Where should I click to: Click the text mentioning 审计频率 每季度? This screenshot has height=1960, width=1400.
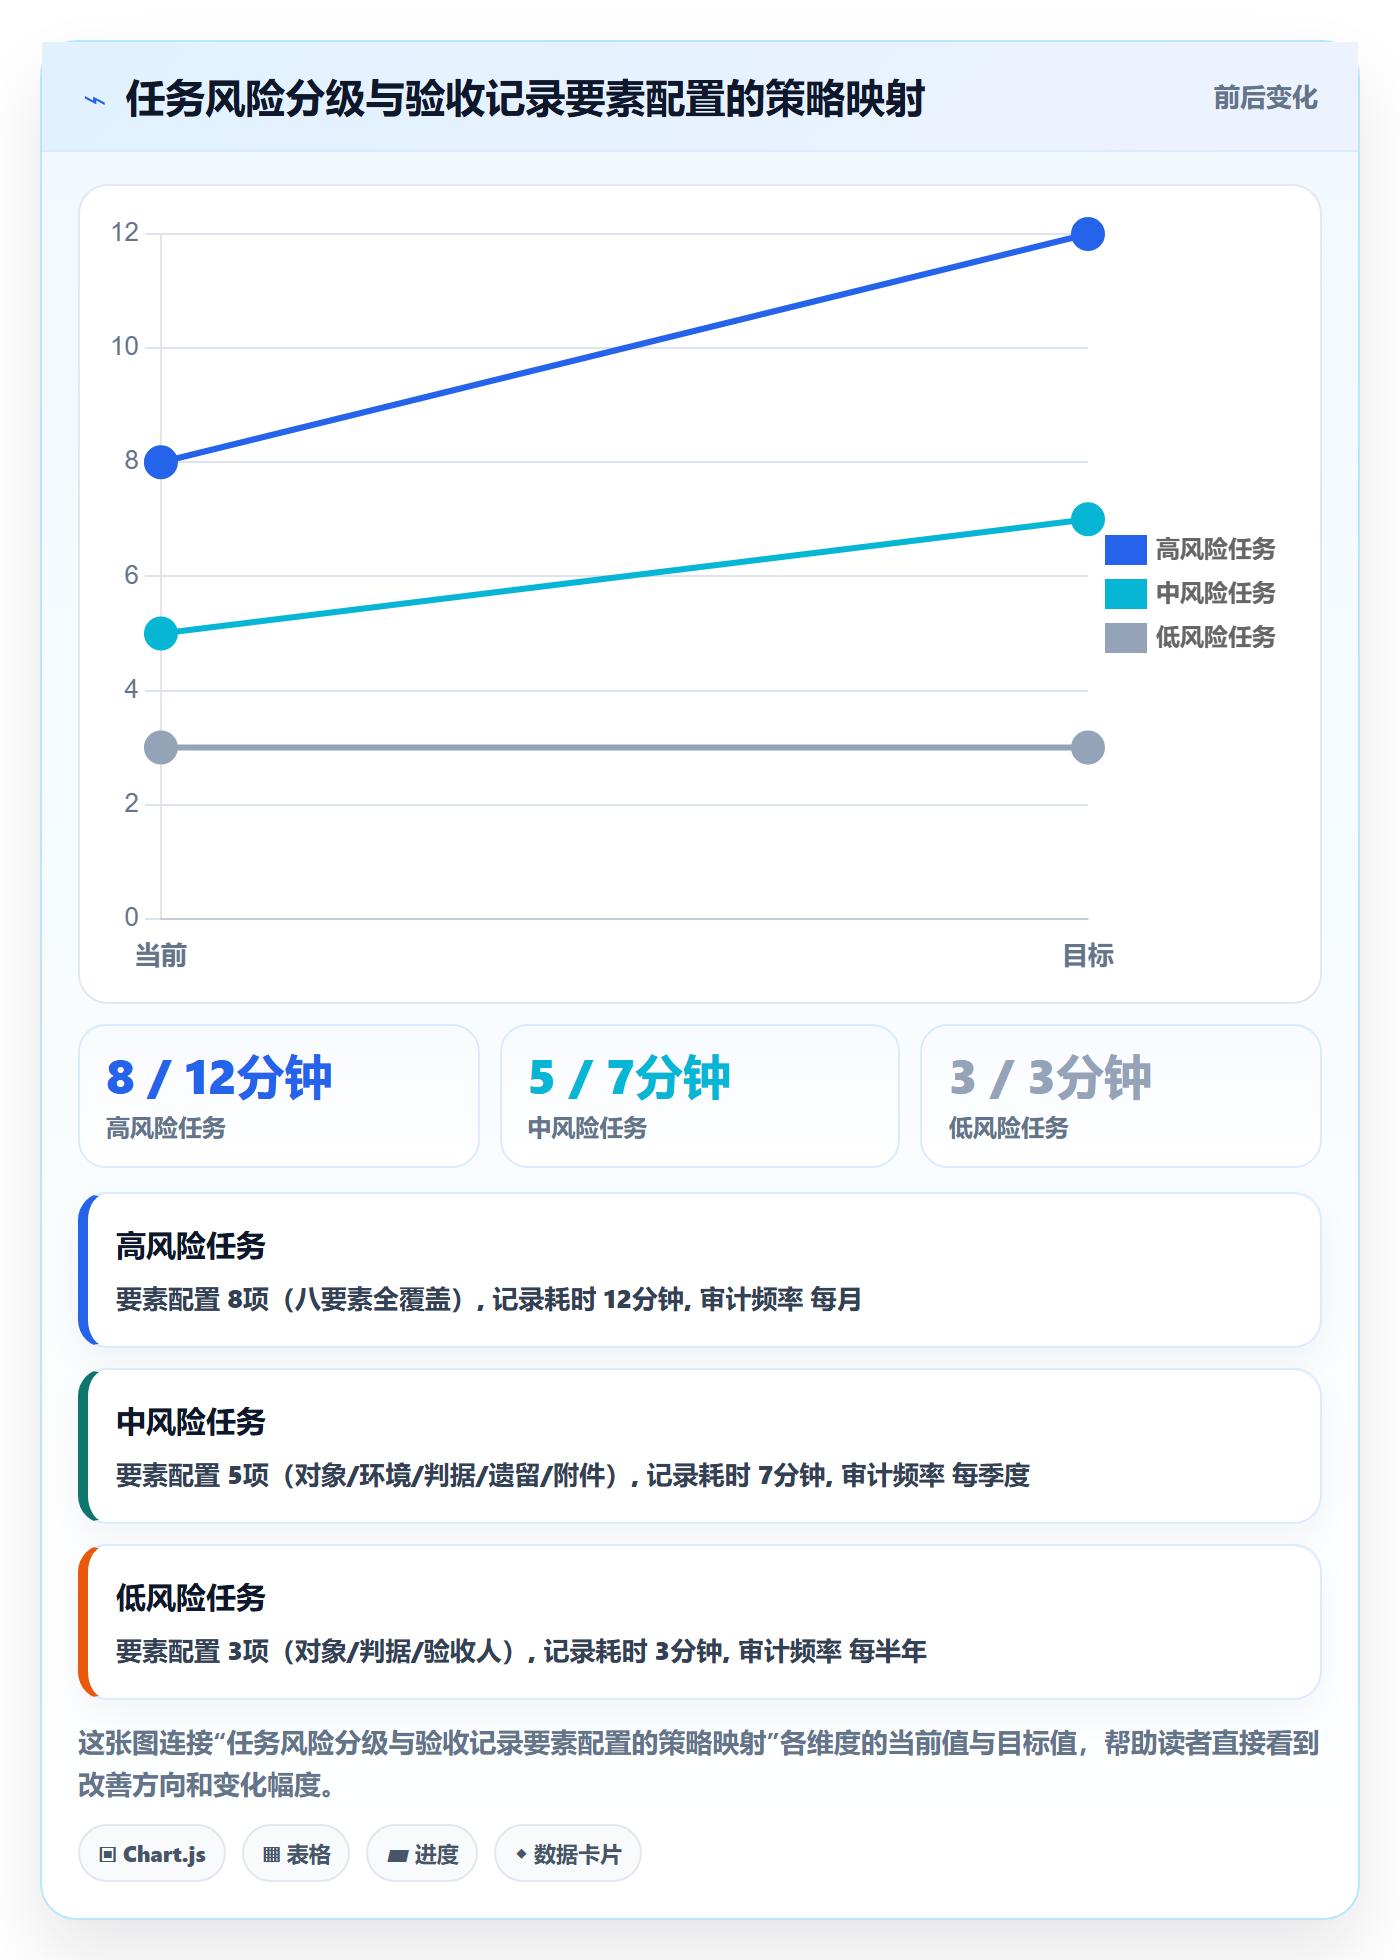pos(573,1476)
